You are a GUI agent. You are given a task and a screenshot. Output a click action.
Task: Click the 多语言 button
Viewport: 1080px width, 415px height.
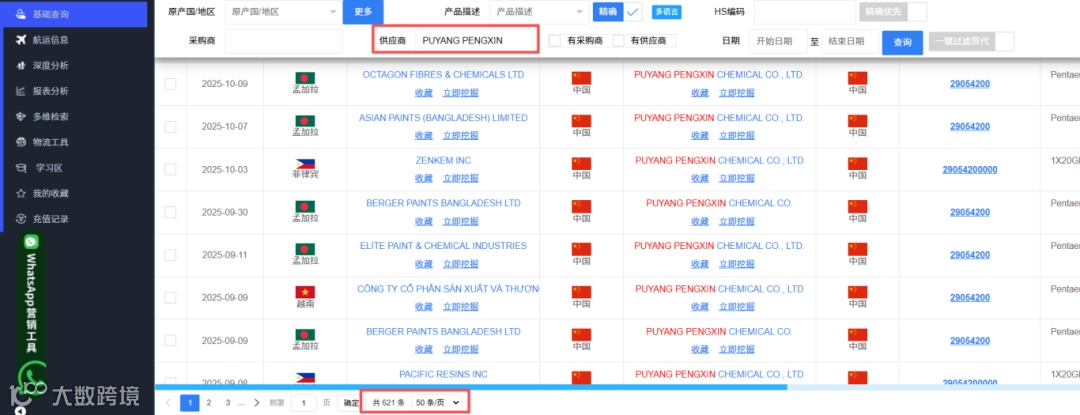[x=665, y=12]
